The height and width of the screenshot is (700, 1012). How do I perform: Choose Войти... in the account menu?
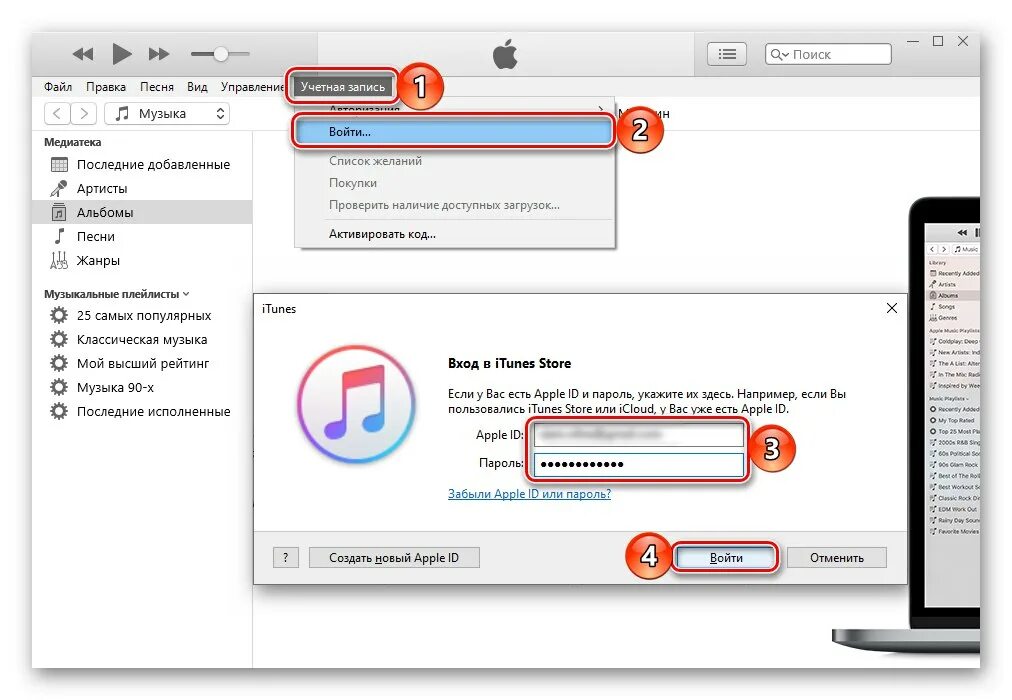[453, 132]
